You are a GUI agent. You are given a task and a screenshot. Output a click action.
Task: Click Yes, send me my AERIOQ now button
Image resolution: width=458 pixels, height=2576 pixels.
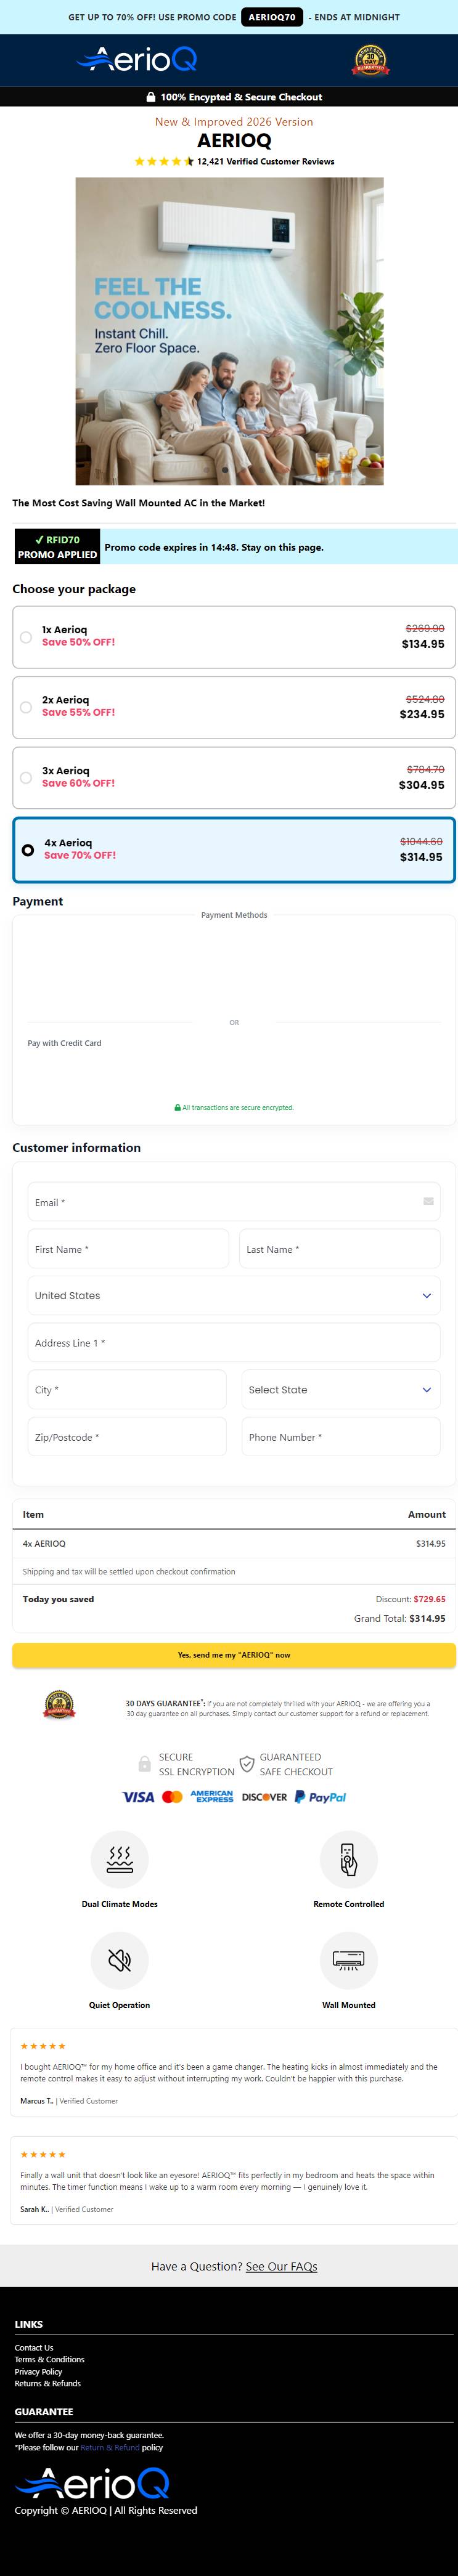pos(234,1654)
